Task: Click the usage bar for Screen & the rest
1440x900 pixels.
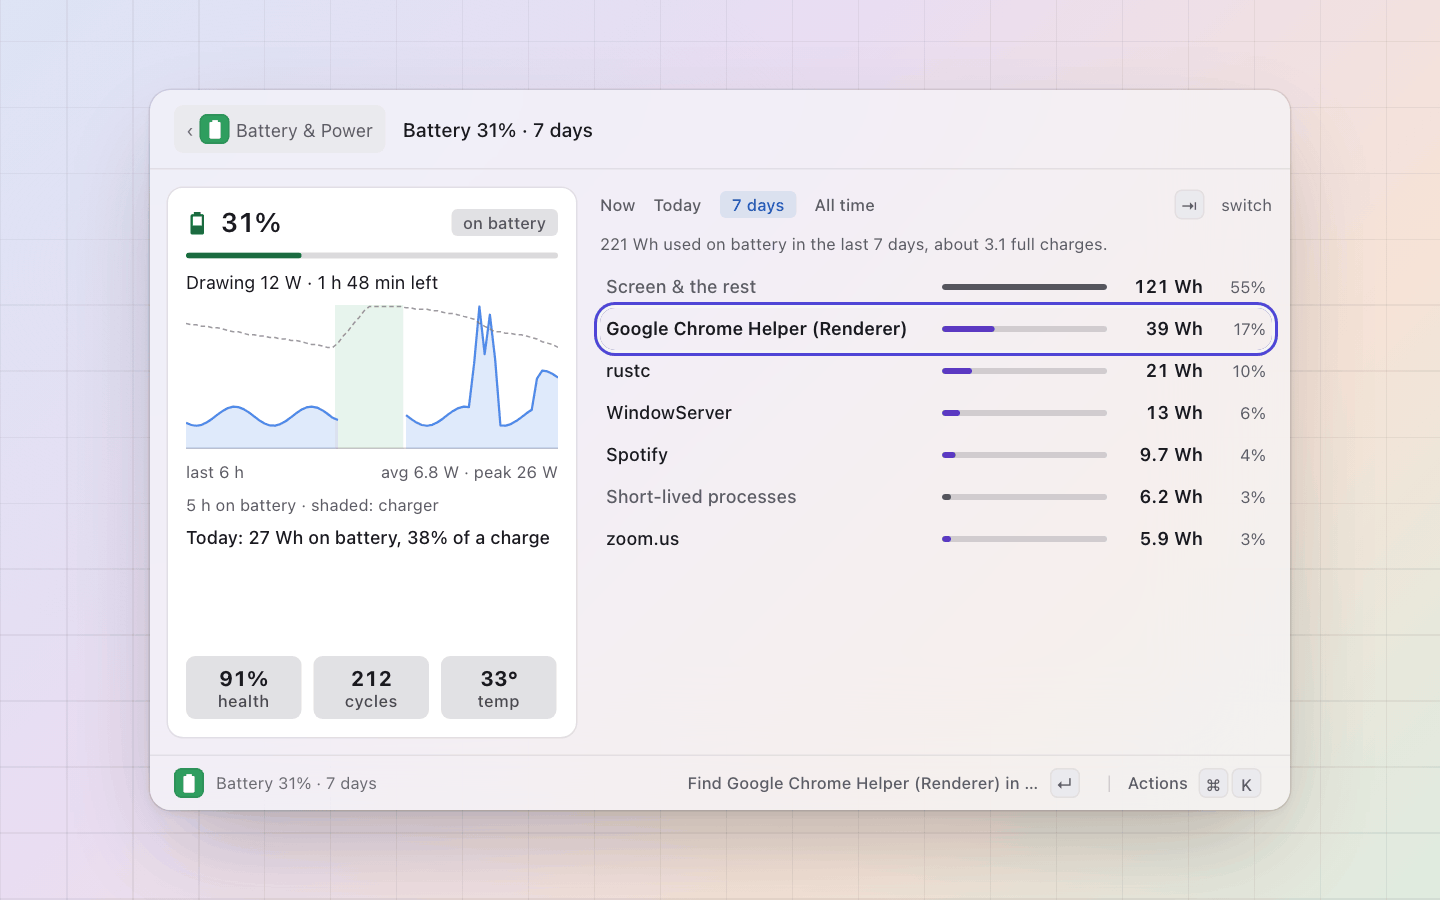Action: pos(1024,287)
